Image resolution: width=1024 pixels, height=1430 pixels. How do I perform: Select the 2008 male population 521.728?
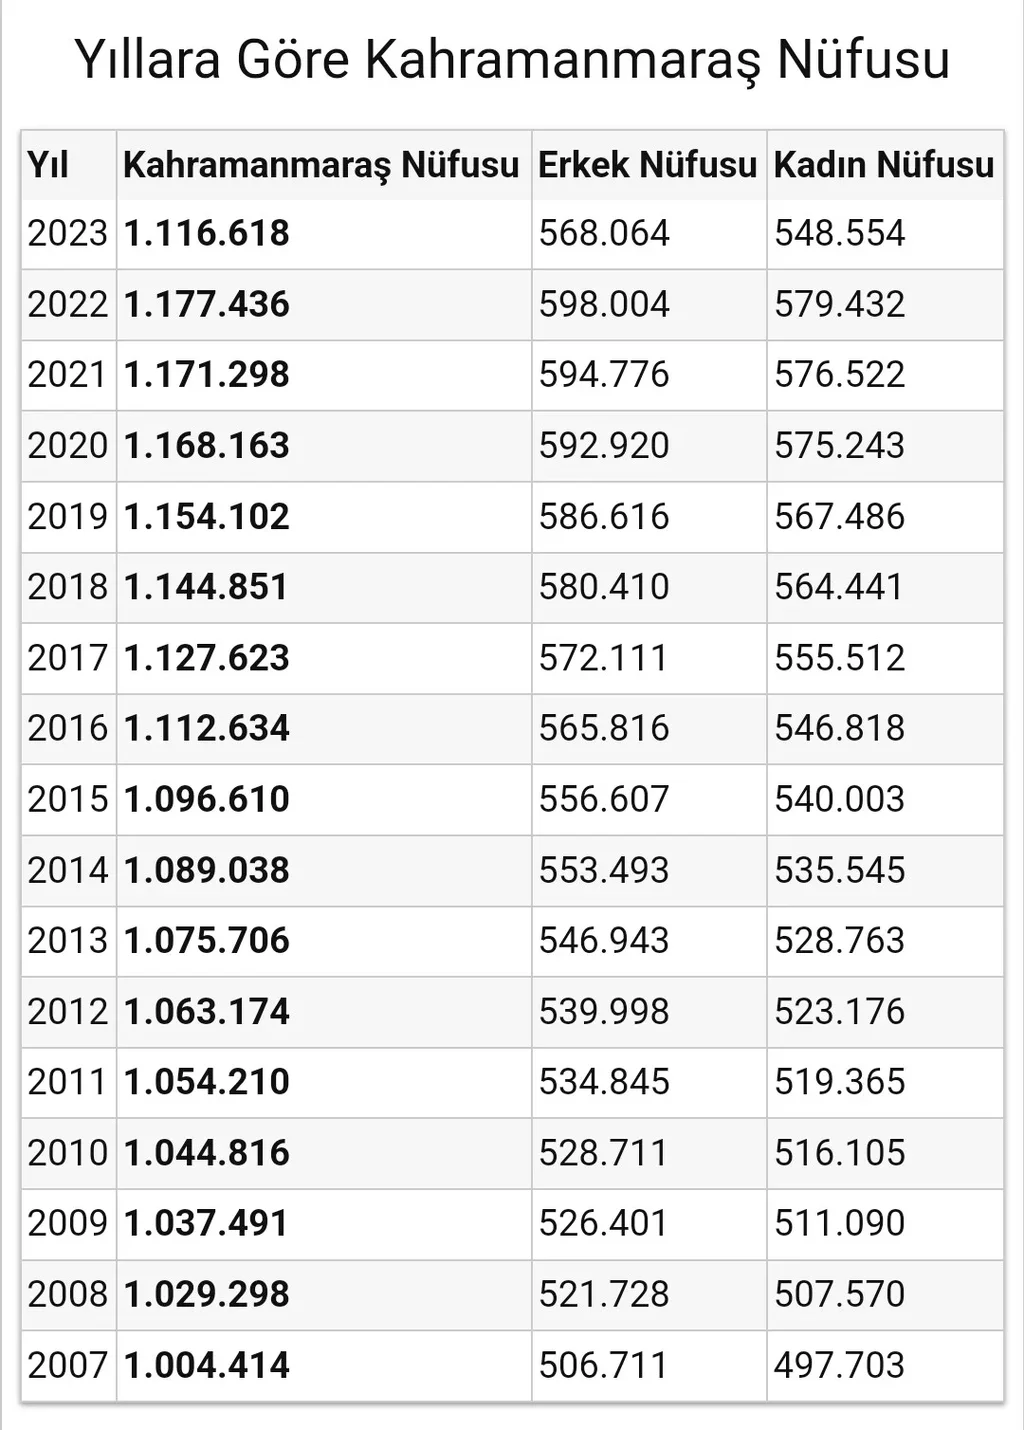[x=604, y=1294]
